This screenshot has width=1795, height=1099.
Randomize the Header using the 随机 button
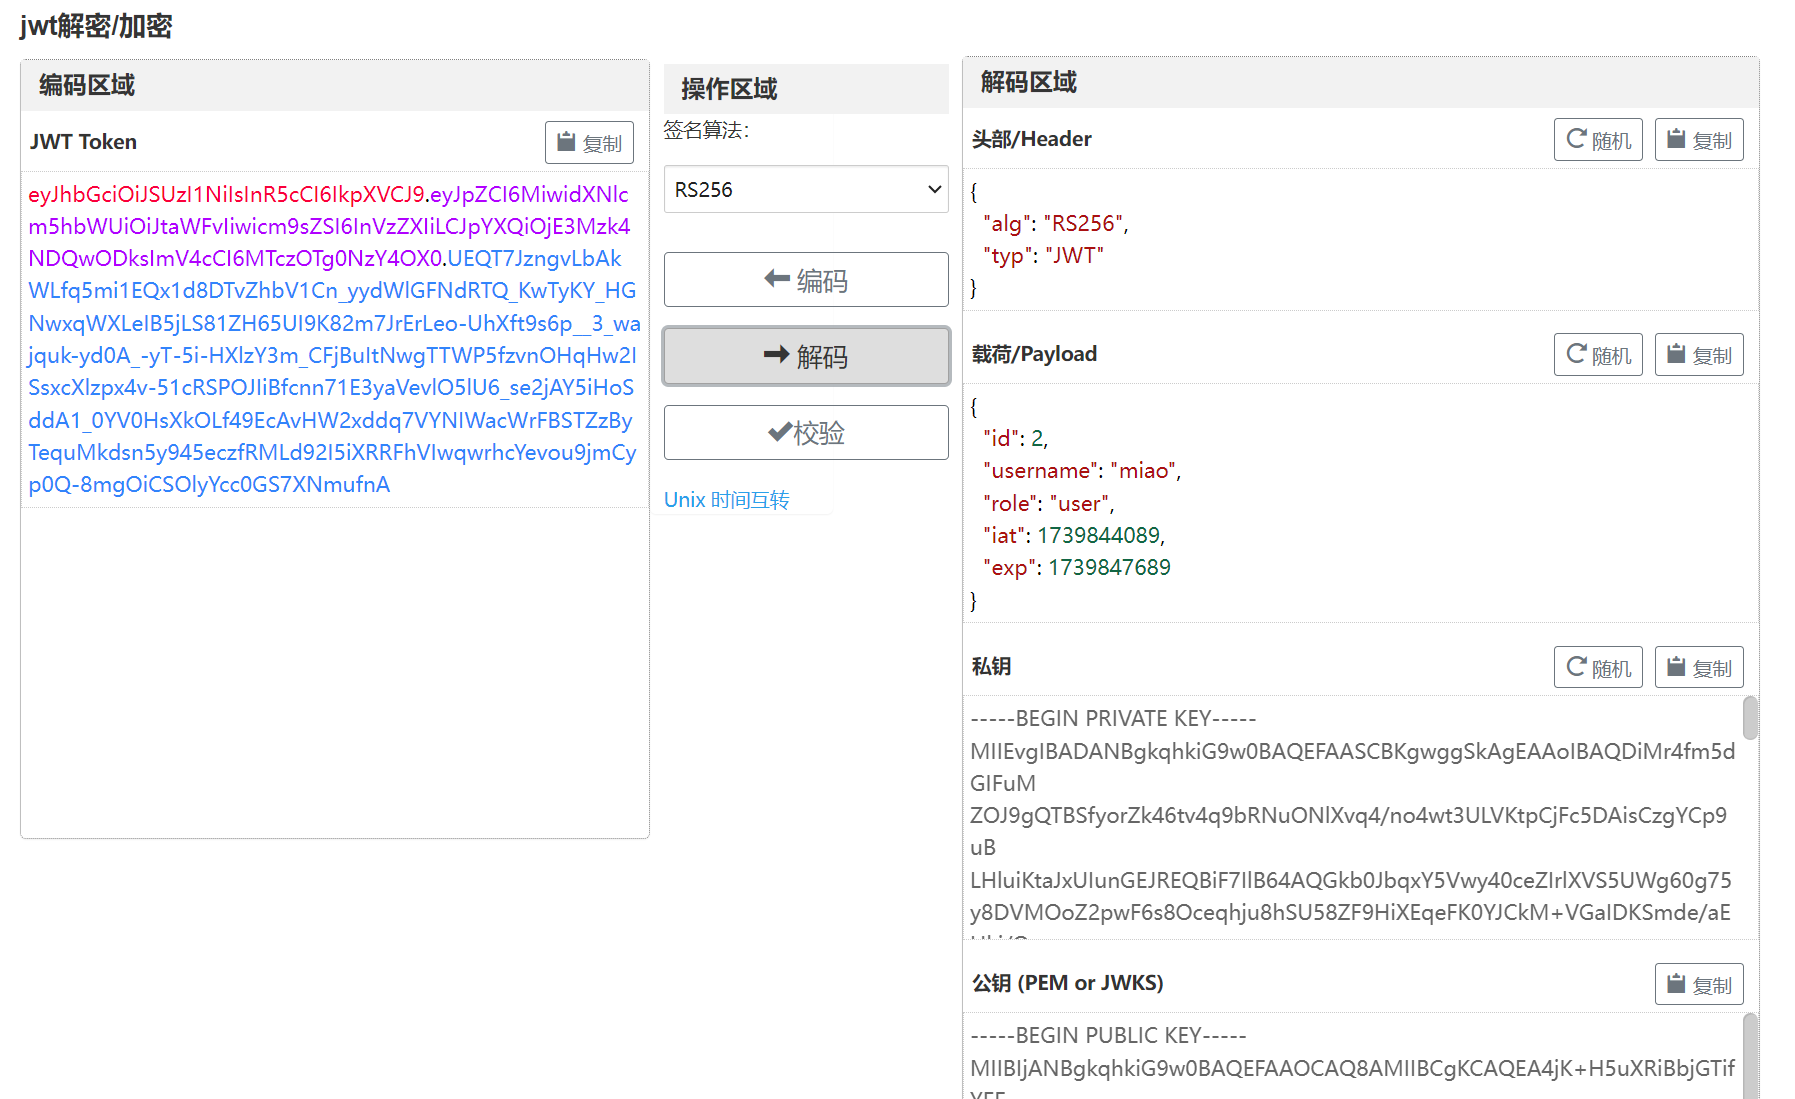(1597, 140)
